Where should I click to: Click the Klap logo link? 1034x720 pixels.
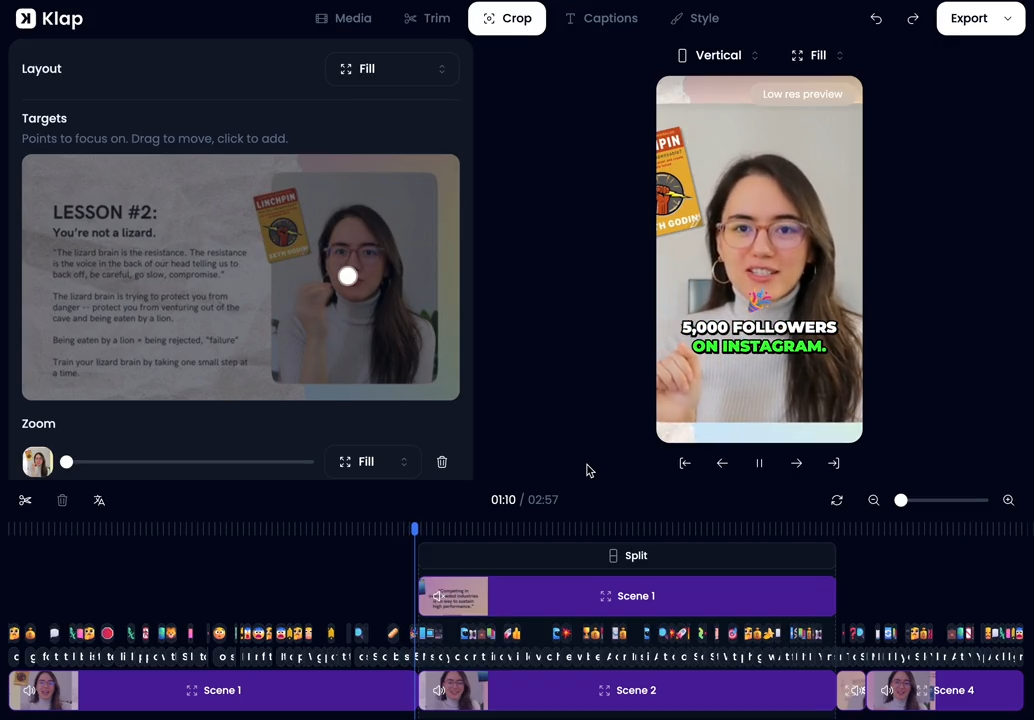pos(49,19)
